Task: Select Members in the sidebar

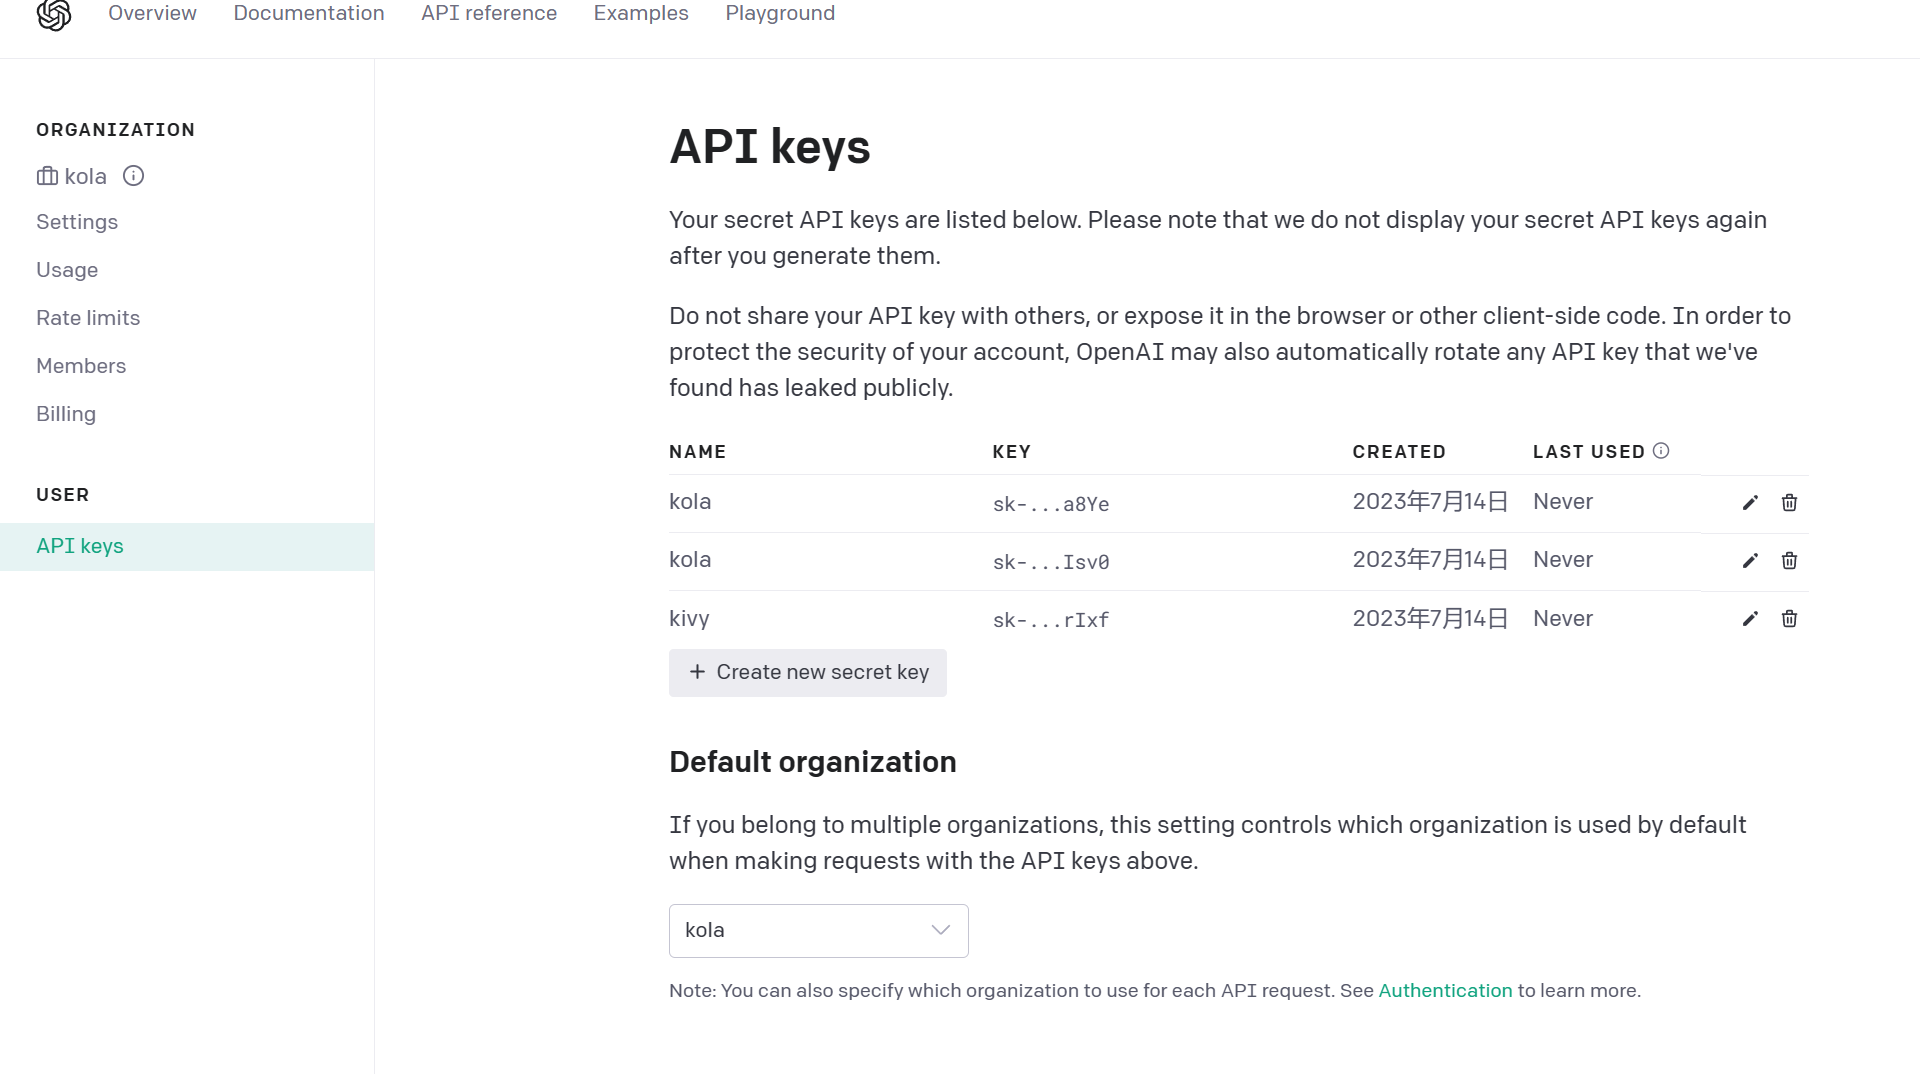Action: [81, 365]
